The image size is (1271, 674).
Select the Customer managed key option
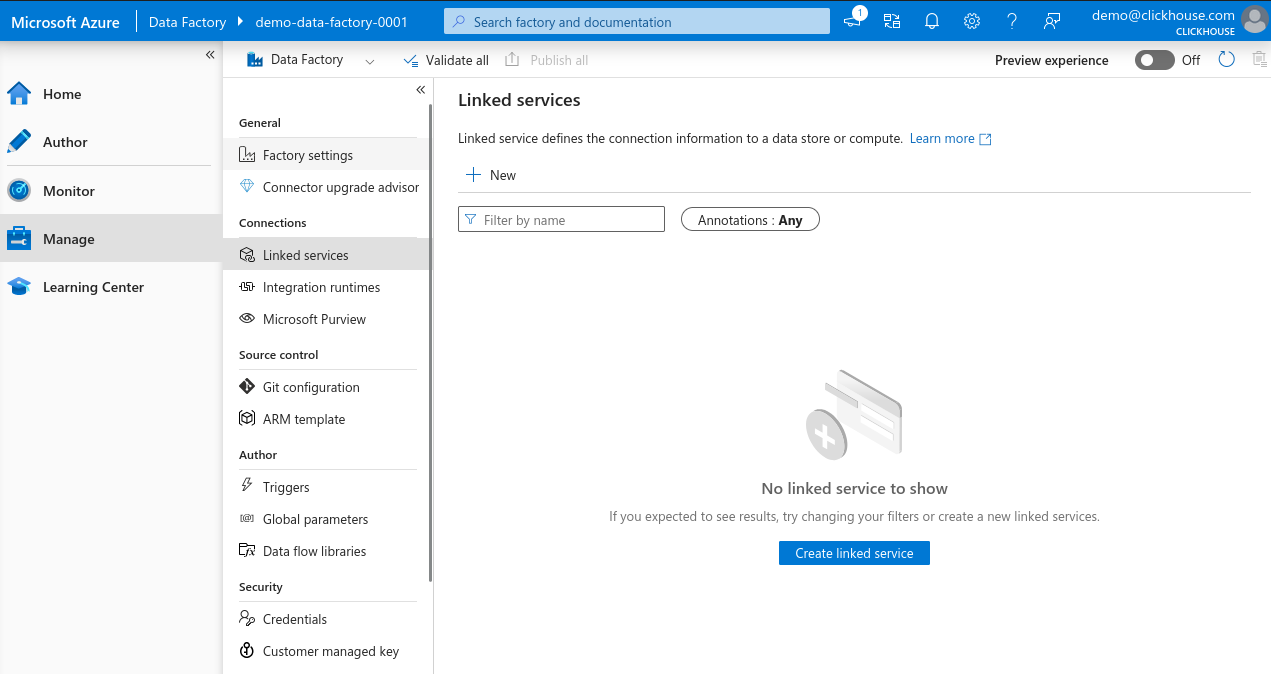[x=330, y=651]
